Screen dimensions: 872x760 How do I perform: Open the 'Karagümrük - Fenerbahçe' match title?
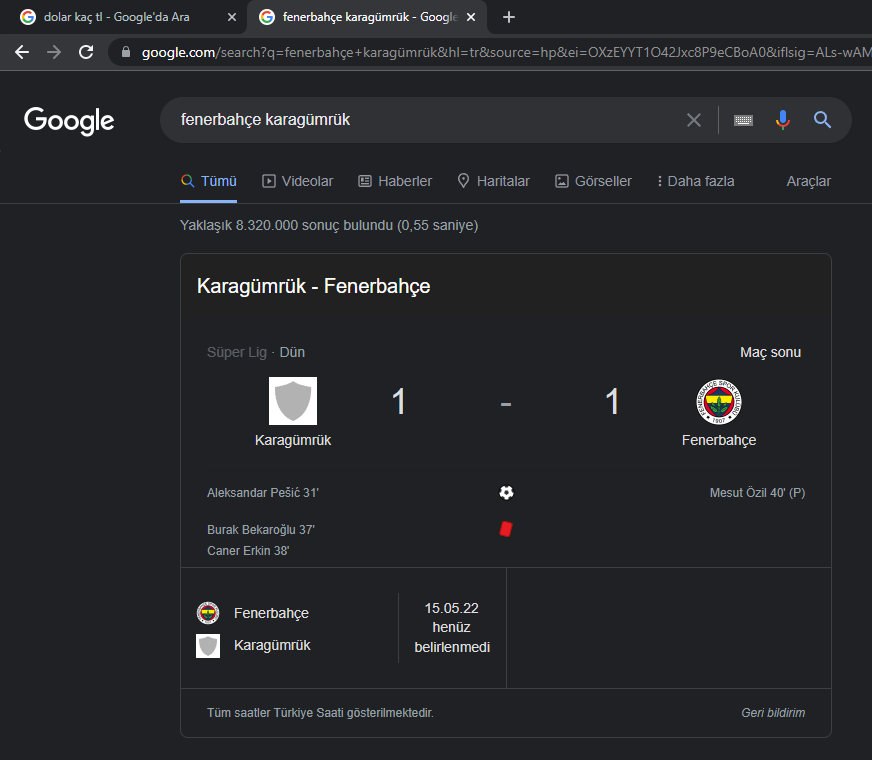tap(314, 286)
